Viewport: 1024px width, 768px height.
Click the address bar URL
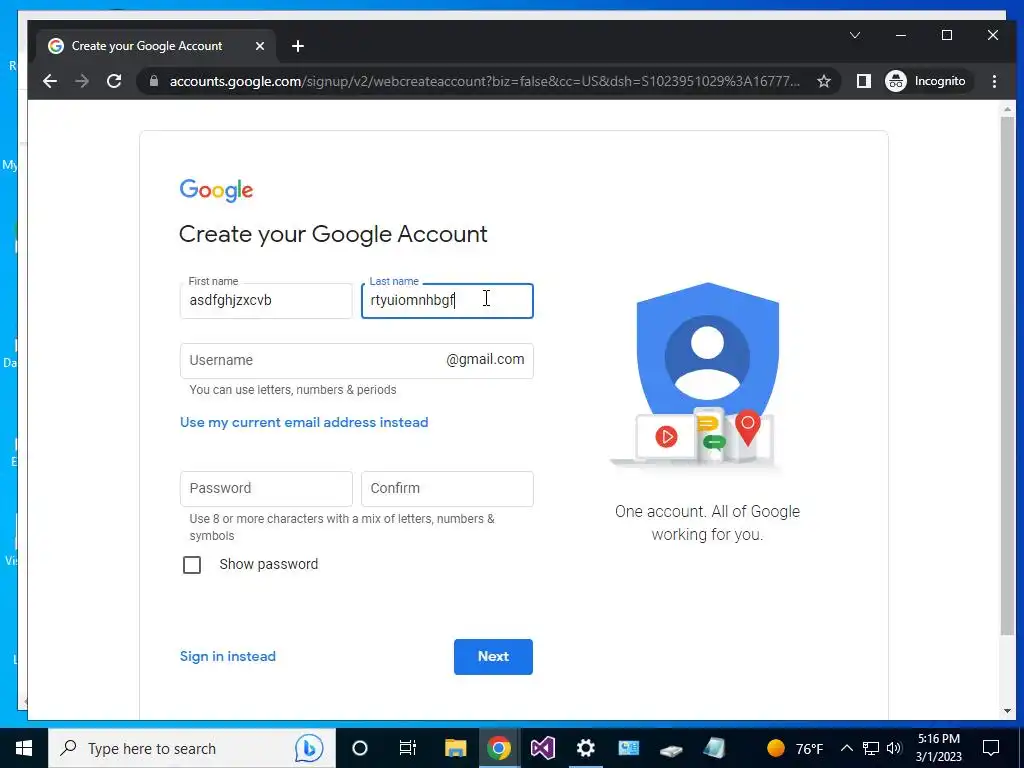(x=484, y=81)
